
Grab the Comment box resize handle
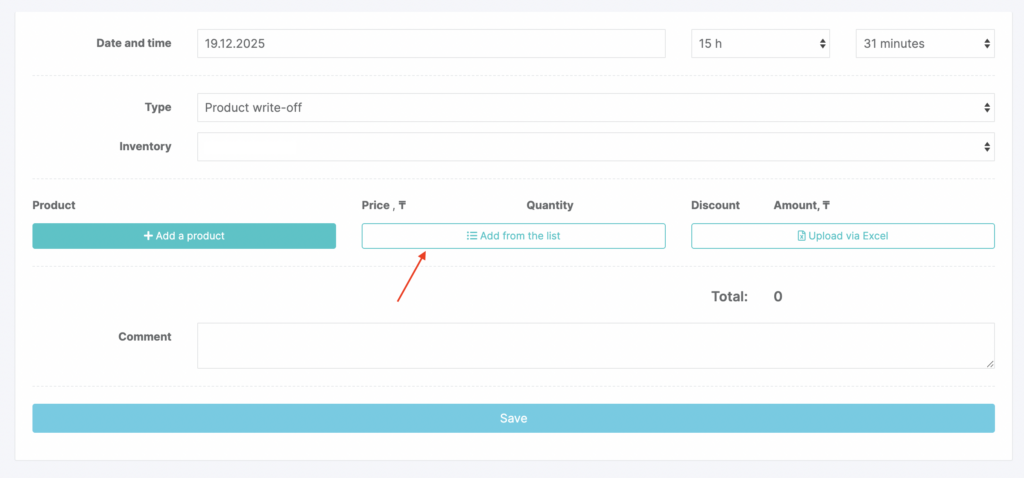990,364
